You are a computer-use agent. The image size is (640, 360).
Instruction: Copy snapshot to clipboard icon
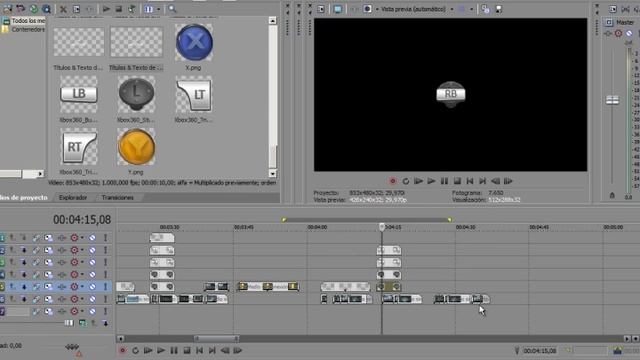tap(485, 9)
